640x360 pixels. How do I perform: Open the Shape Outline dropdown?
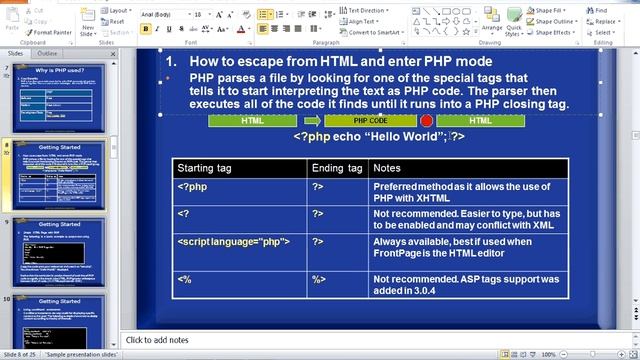[x=552, y=21]
